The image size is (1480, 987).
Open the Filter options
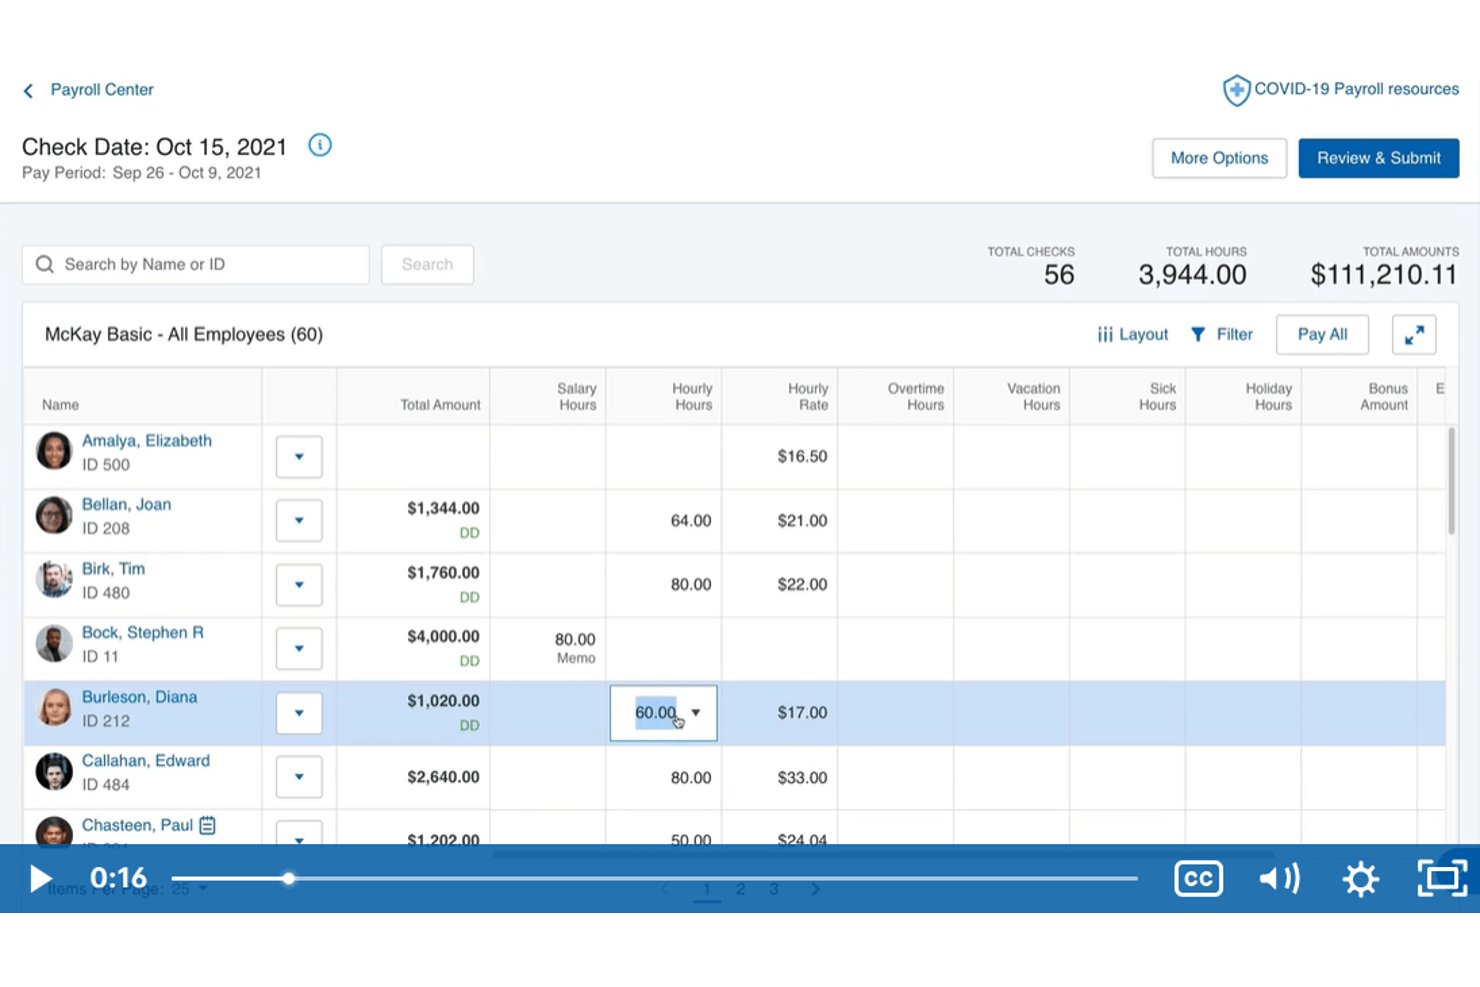coord(1221,334)
